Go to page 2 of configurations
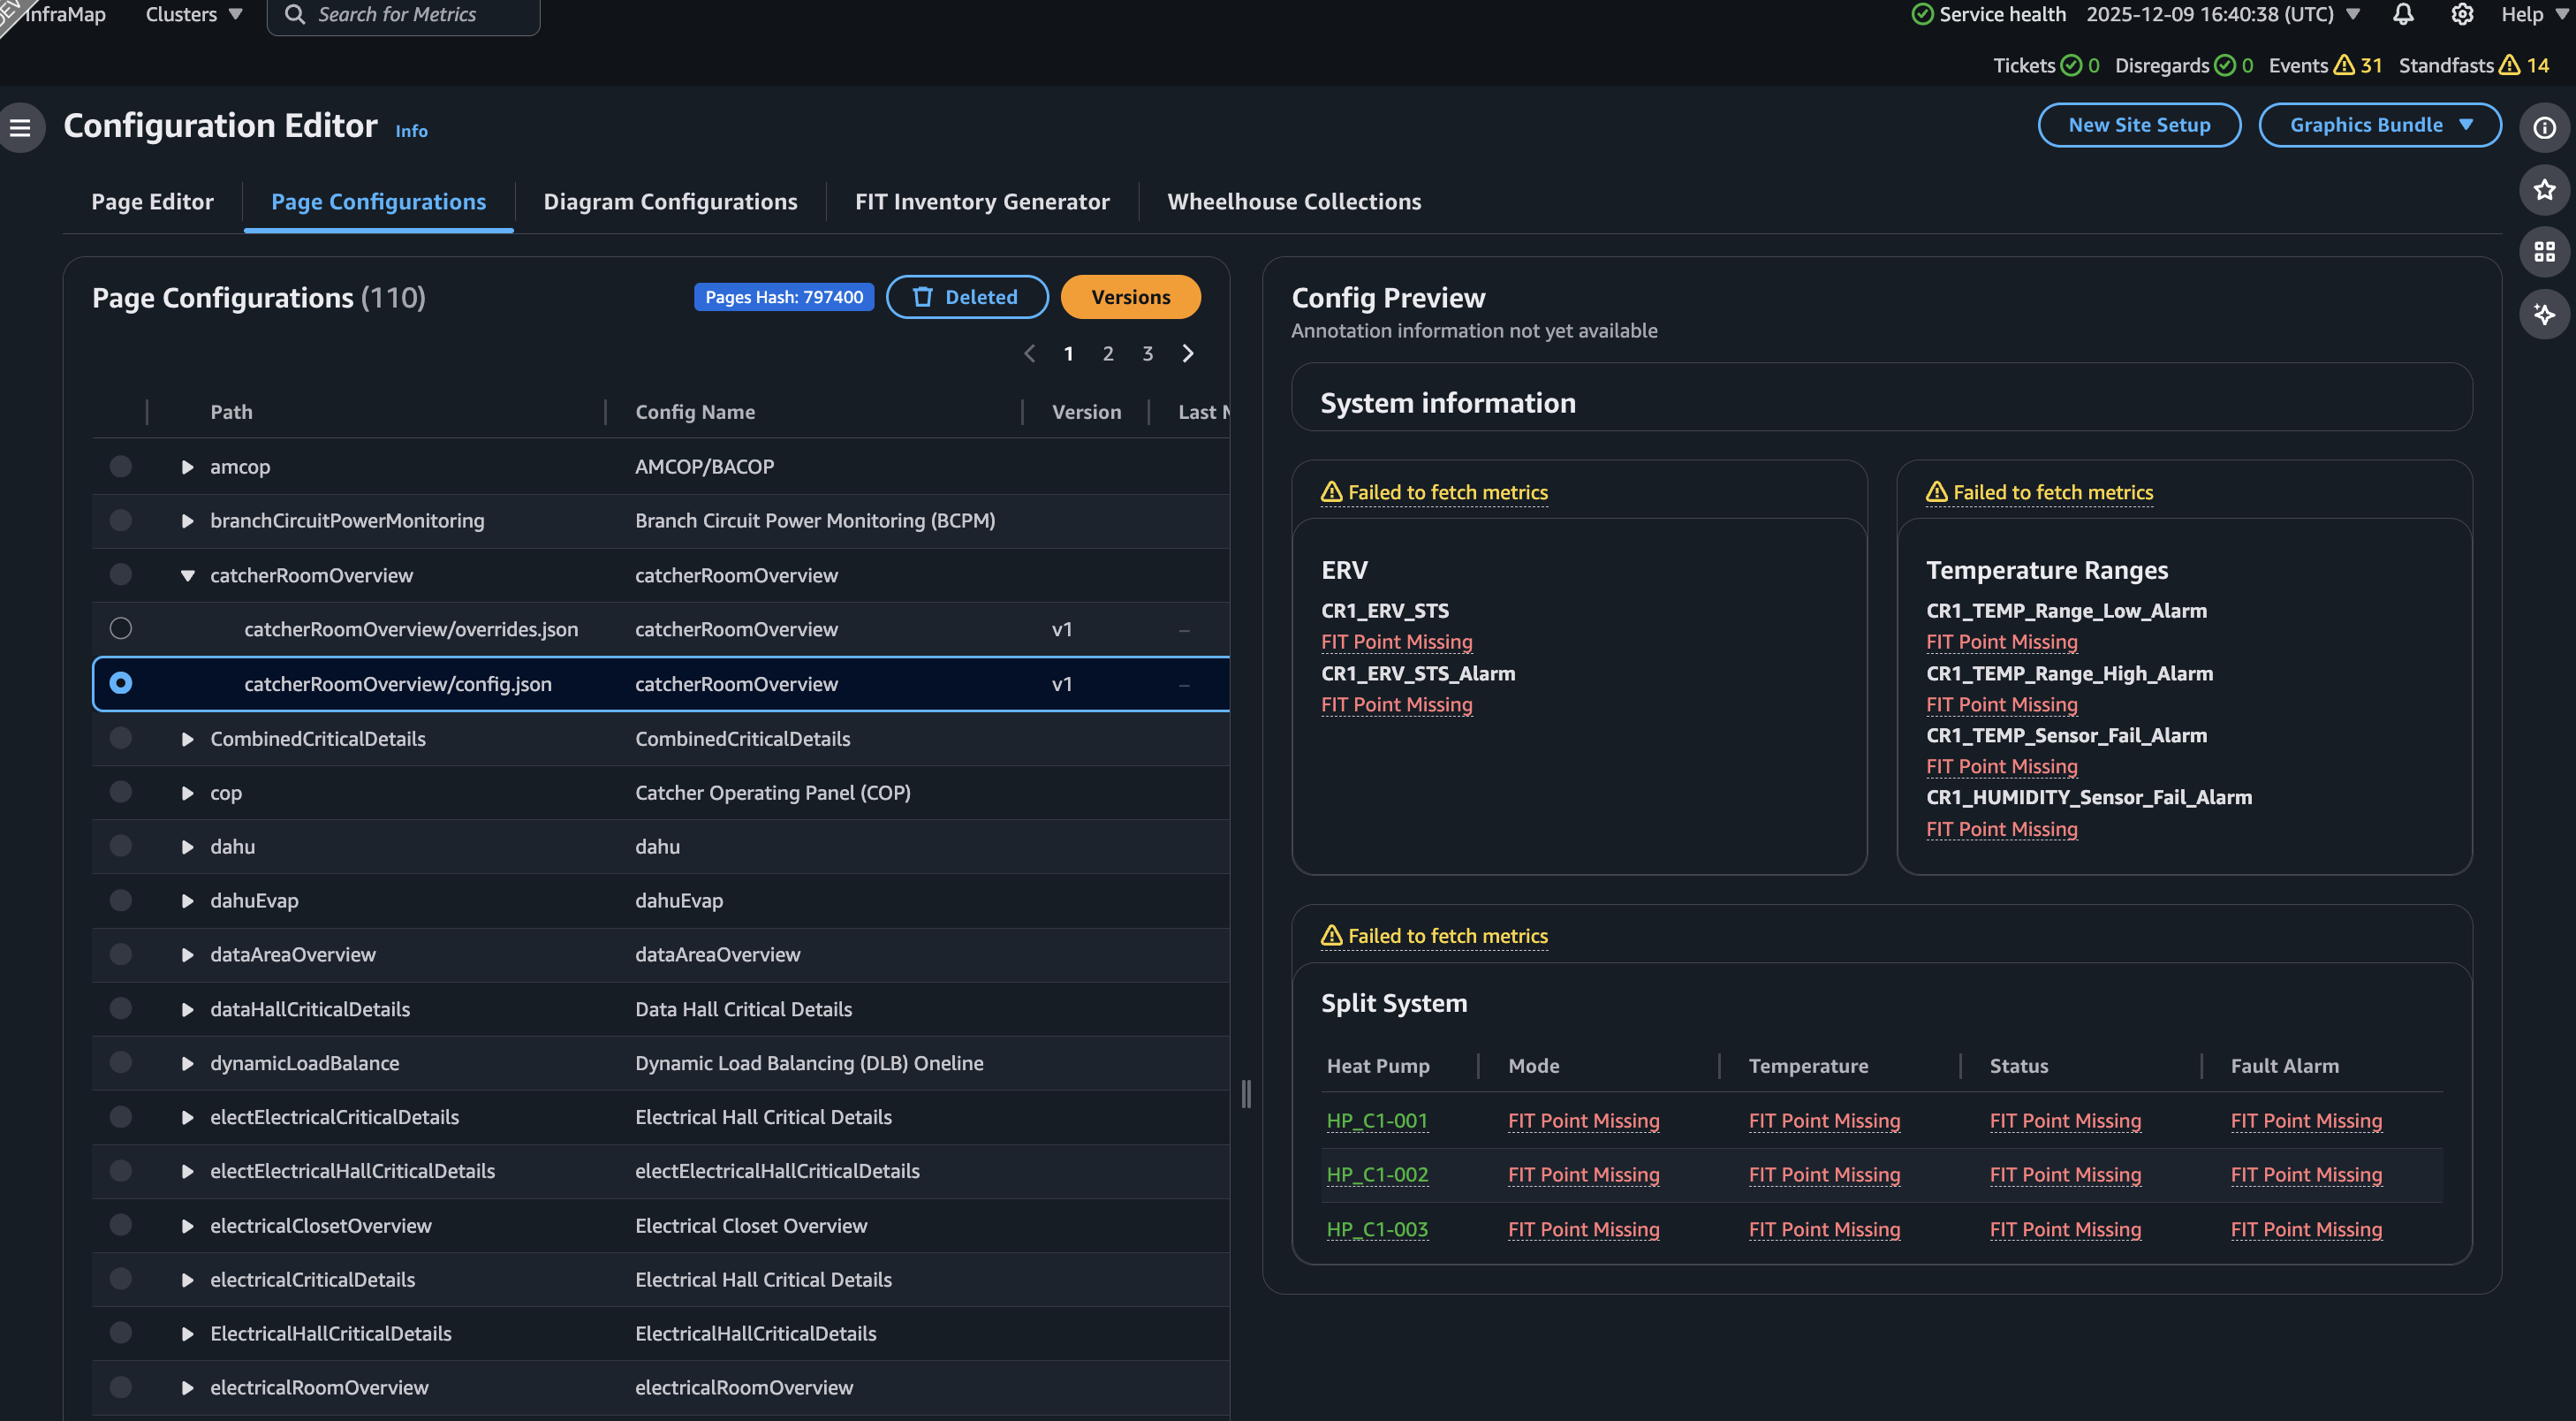Viewport: 2576px width, 1421px height. pos(1108,353)
